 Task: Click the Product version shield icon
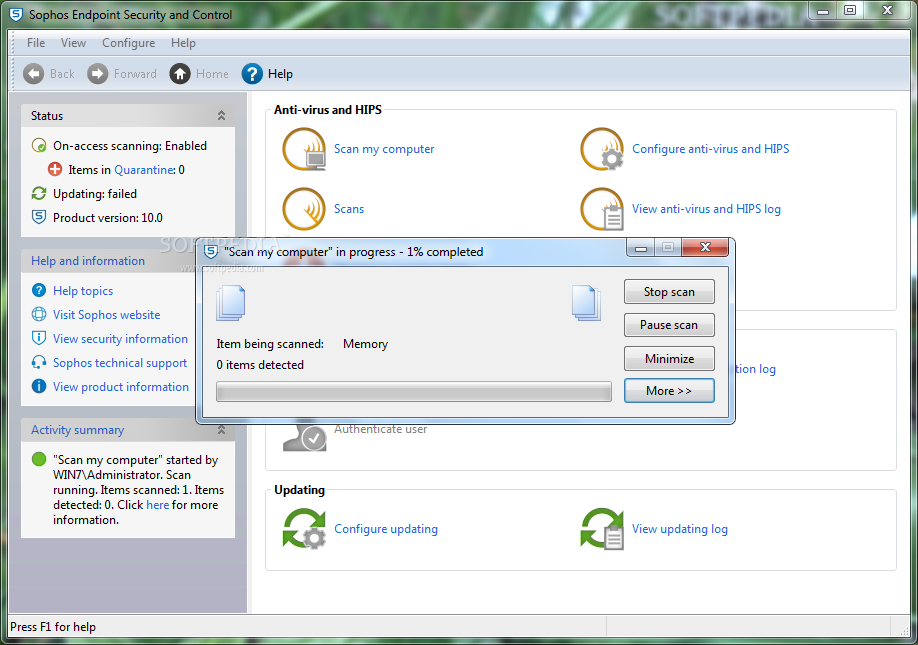click(x=39, y=217)
